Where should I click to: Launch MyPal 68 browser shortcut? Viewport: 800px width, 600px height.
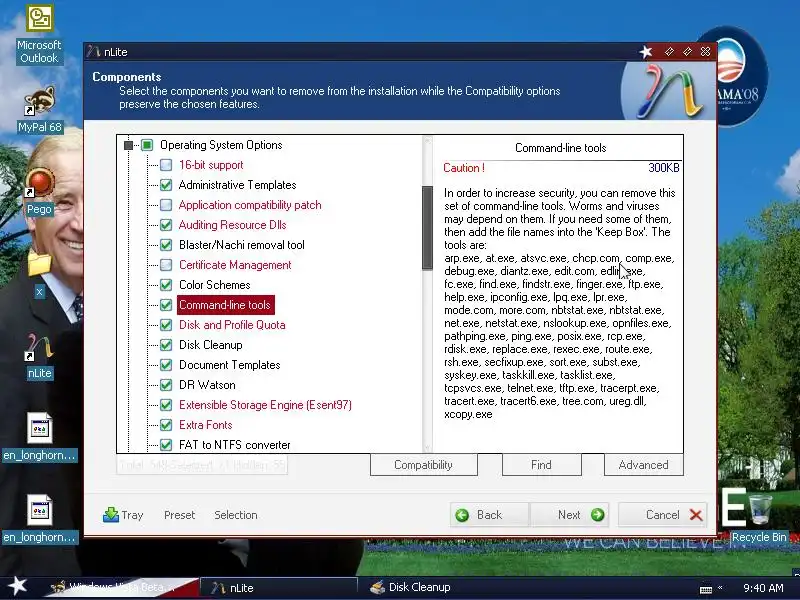[x=39, y=109]
